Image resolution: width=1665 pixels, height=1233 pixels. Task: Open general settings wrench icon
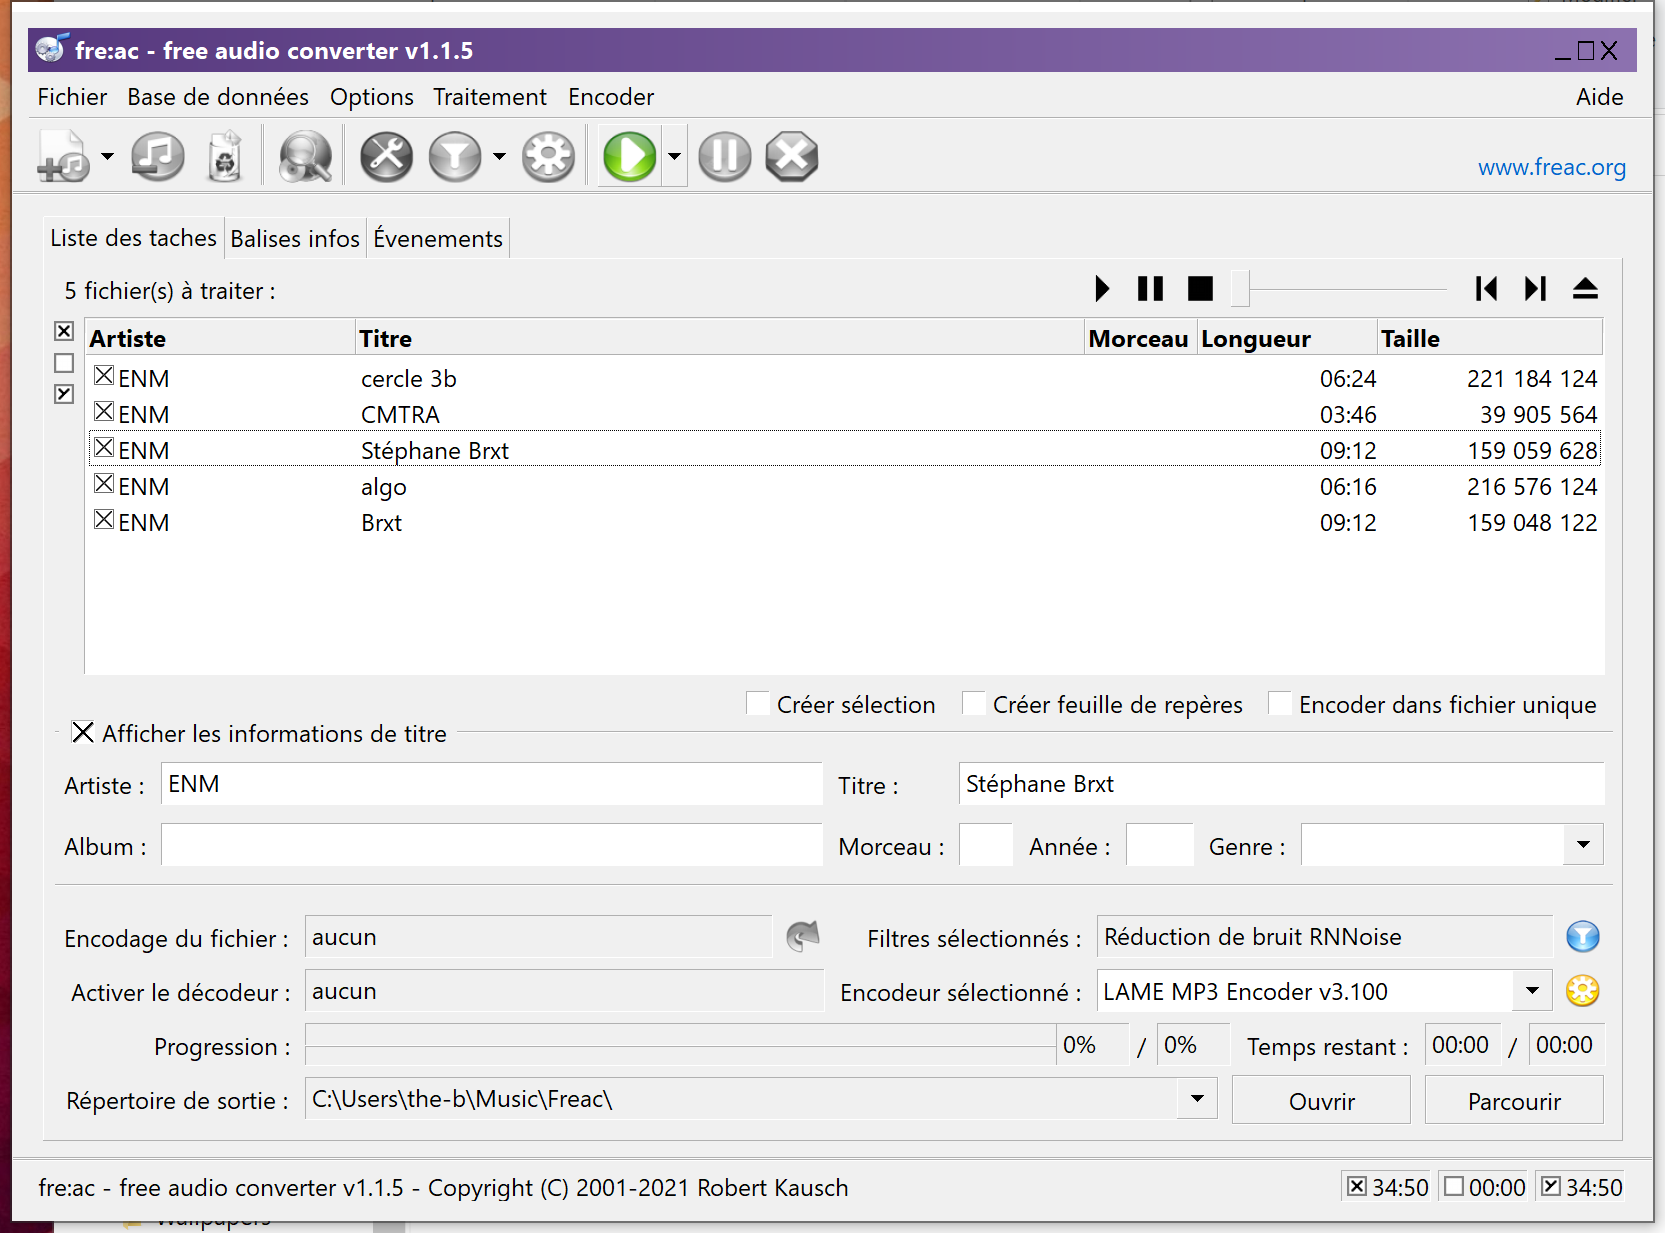[386, 157]
